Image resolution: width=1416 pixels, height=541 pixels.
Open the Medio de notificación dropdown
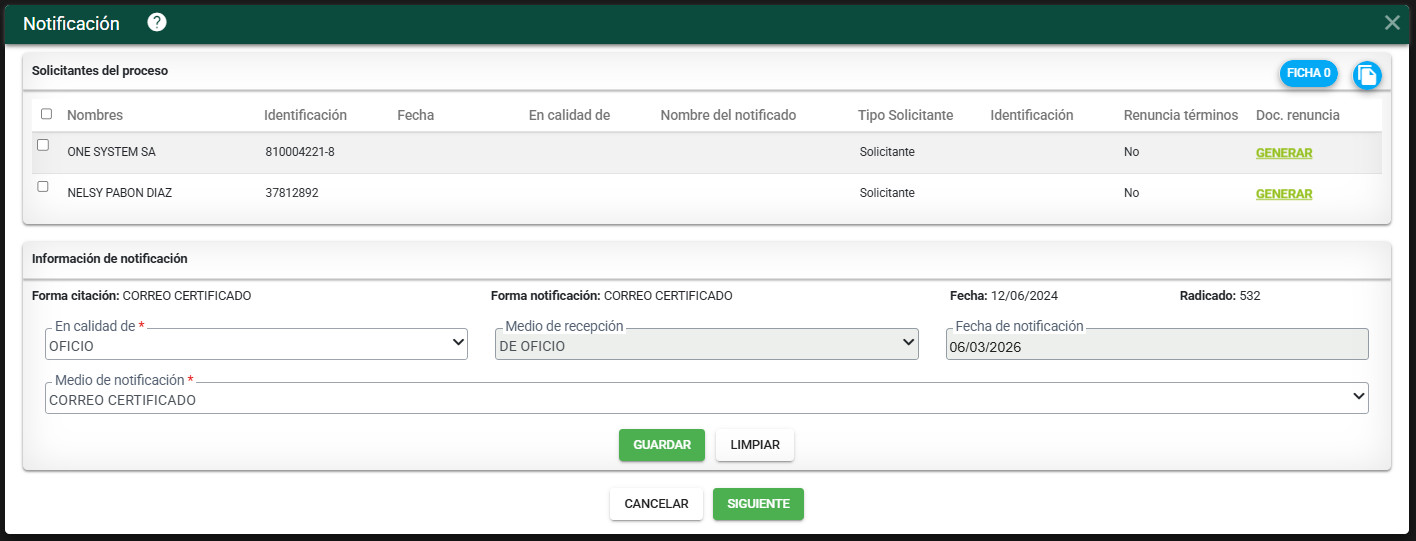point(706,398)
